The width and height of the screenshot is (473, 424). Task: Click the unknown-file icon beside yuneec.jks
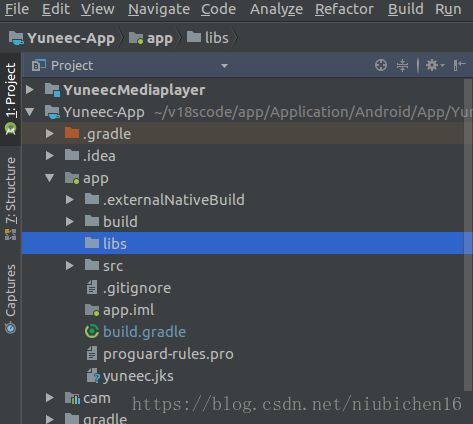tap(93, 376)
